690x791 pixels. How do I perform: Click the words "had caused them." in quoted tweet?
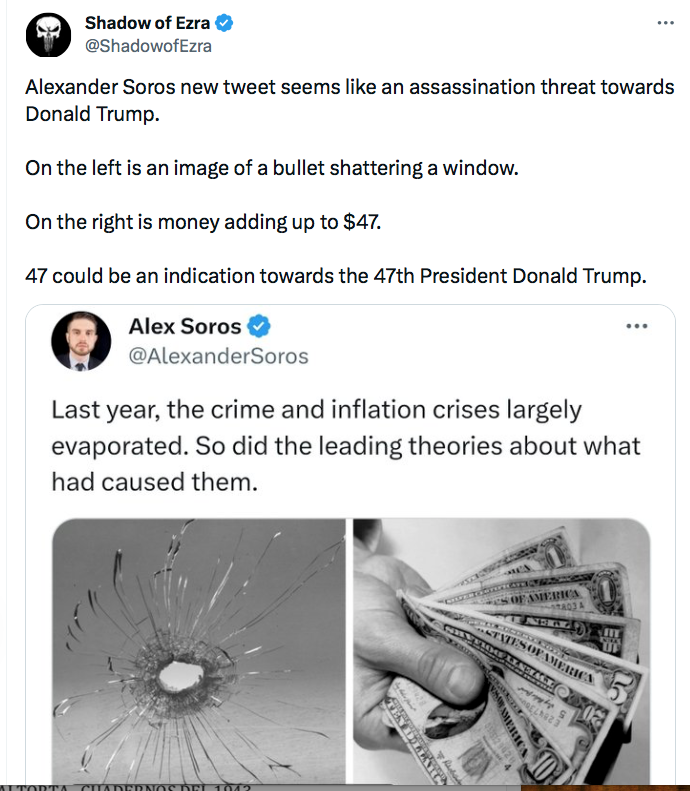coord(155,482)
